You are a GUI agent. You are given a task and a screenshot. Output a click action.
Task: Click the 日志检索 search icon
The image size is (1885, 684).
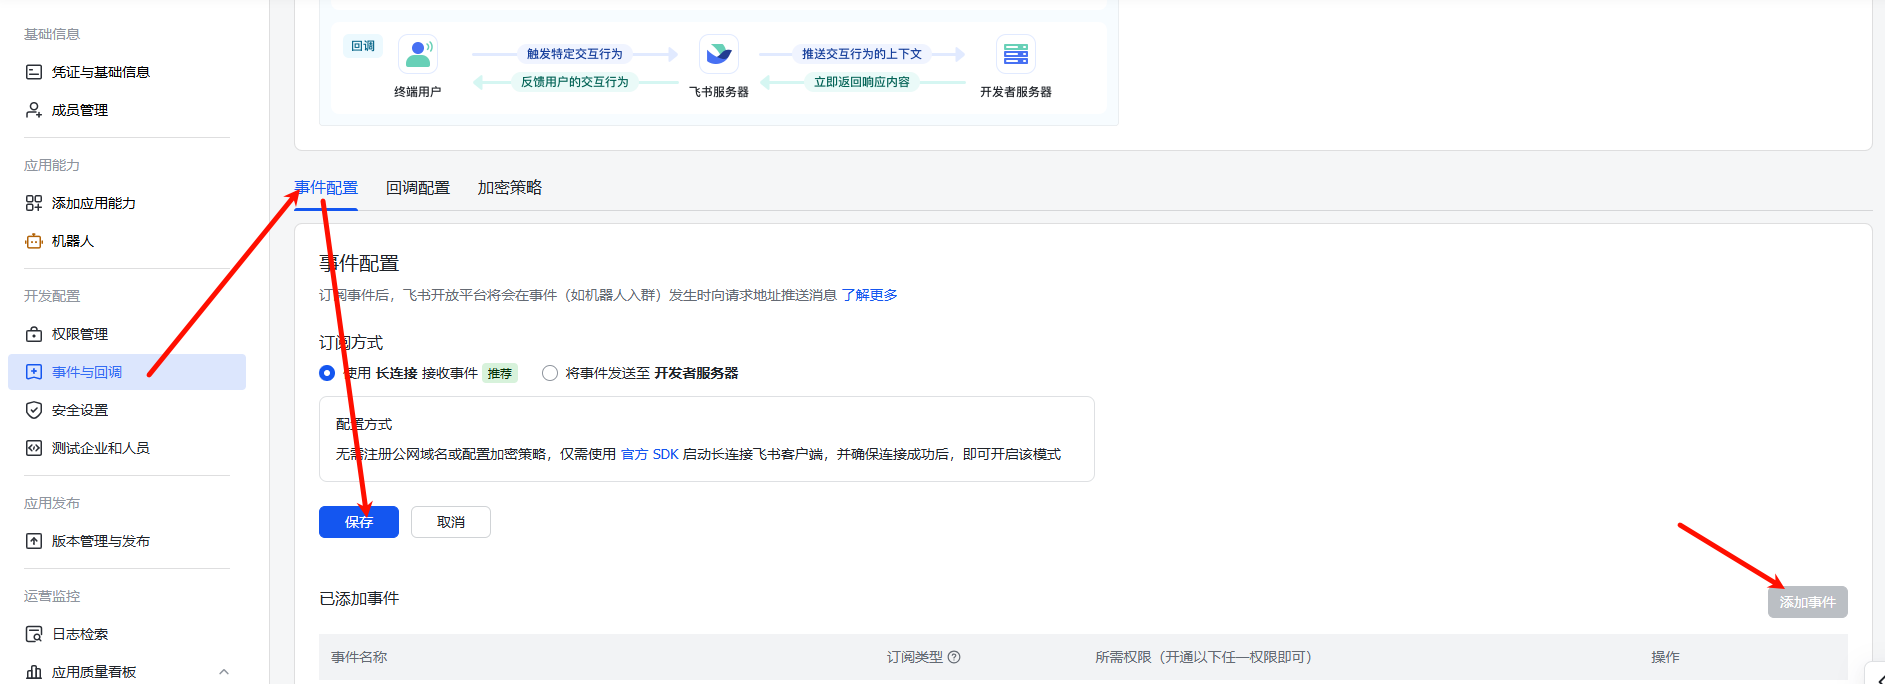coord(34,634)
